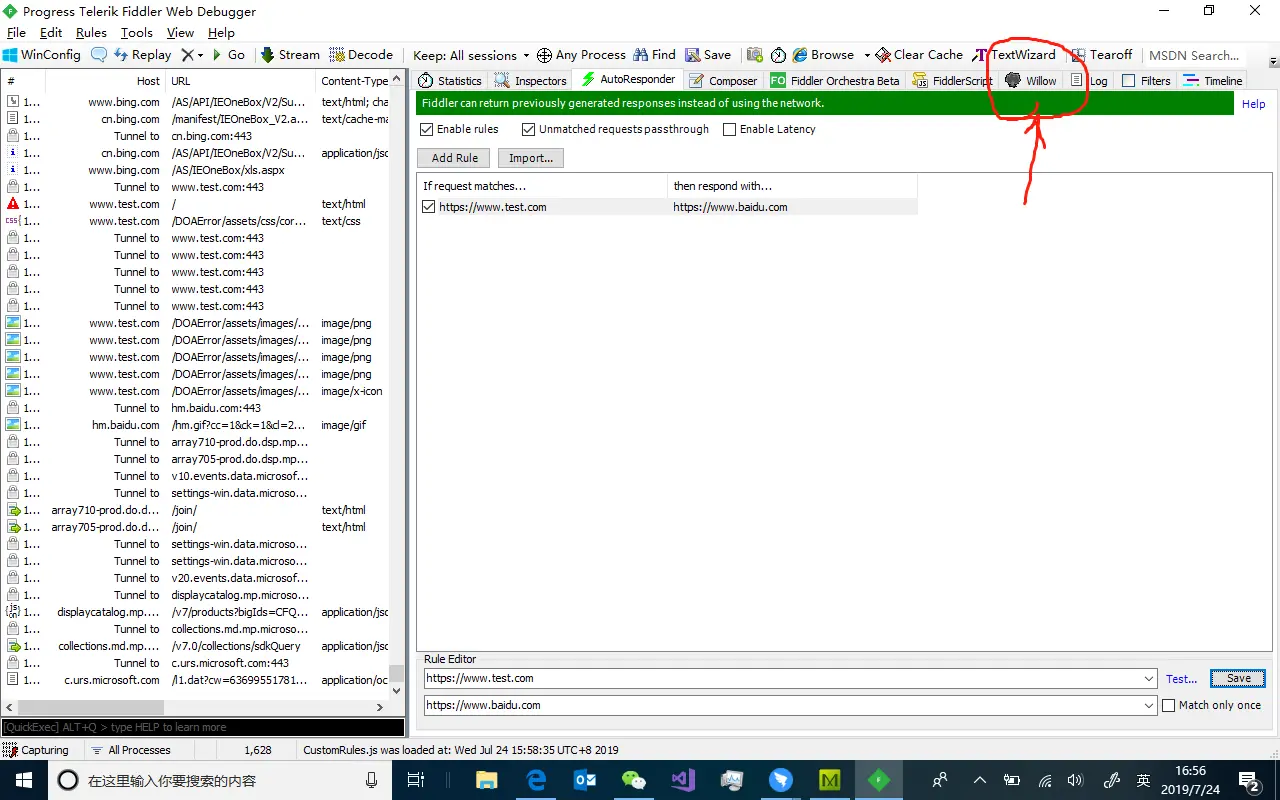Expand the response action dropdown
Image resolution: width=1280 pixels, height=800 pixels.
pyautogui.click(x=1149, y=705)
